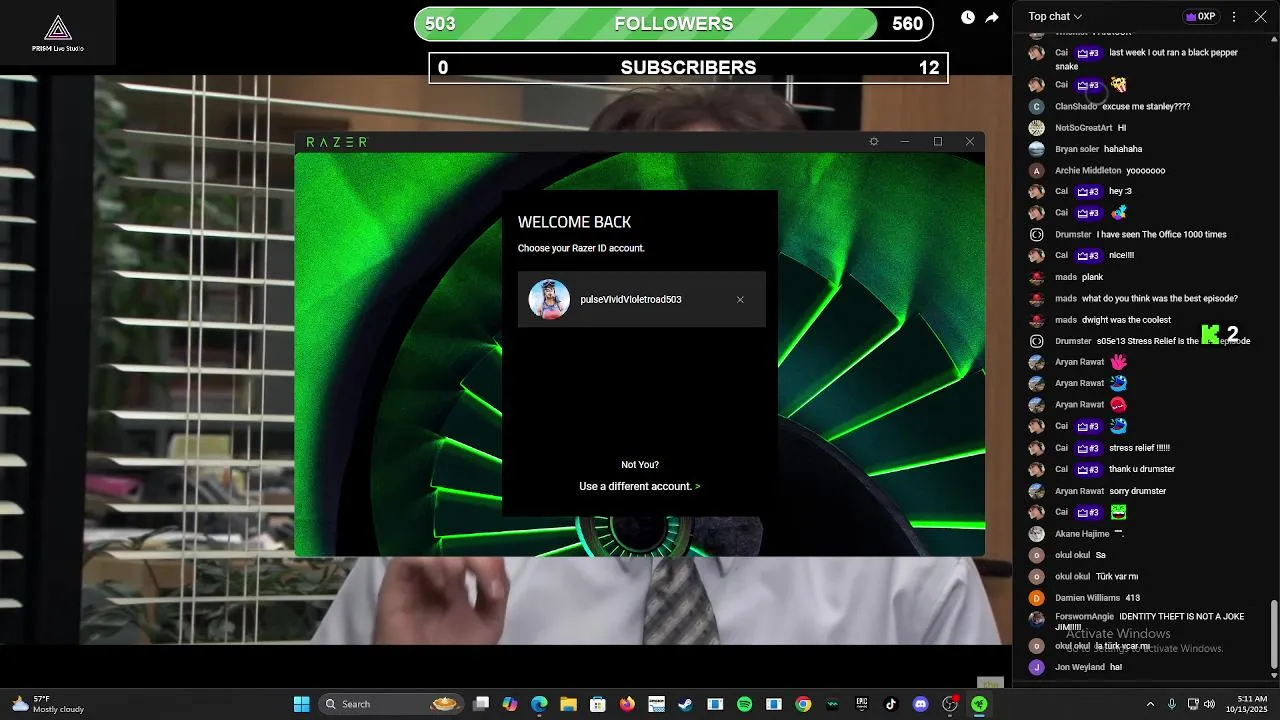Open volume control in system tray
The width and height of the screenshot is (1280, 720).
pos(1210,704)
